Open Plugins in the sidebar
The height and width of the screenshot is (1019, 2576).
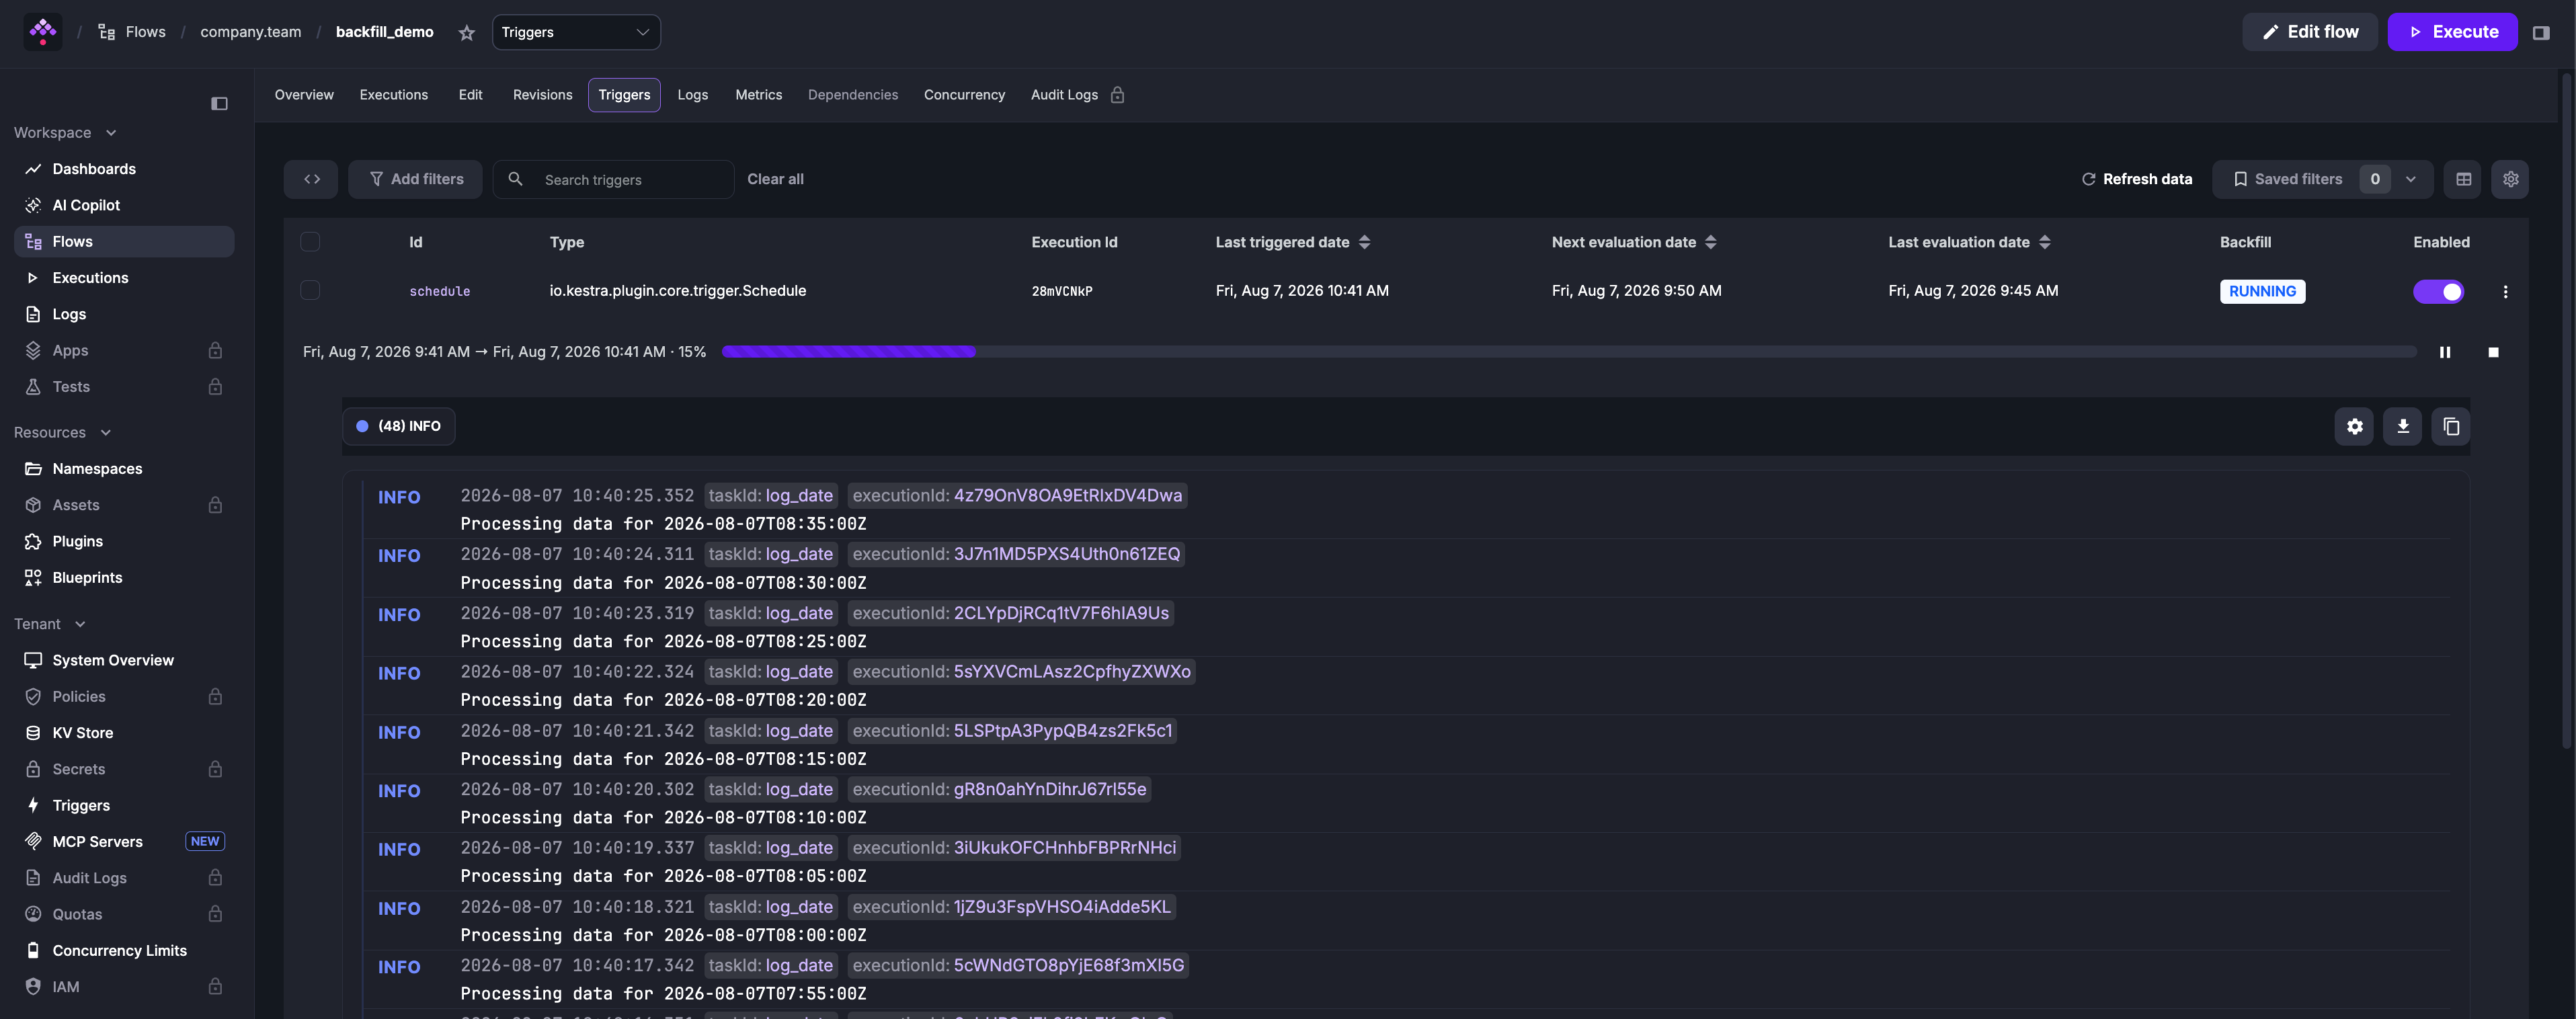coord(124,541)
